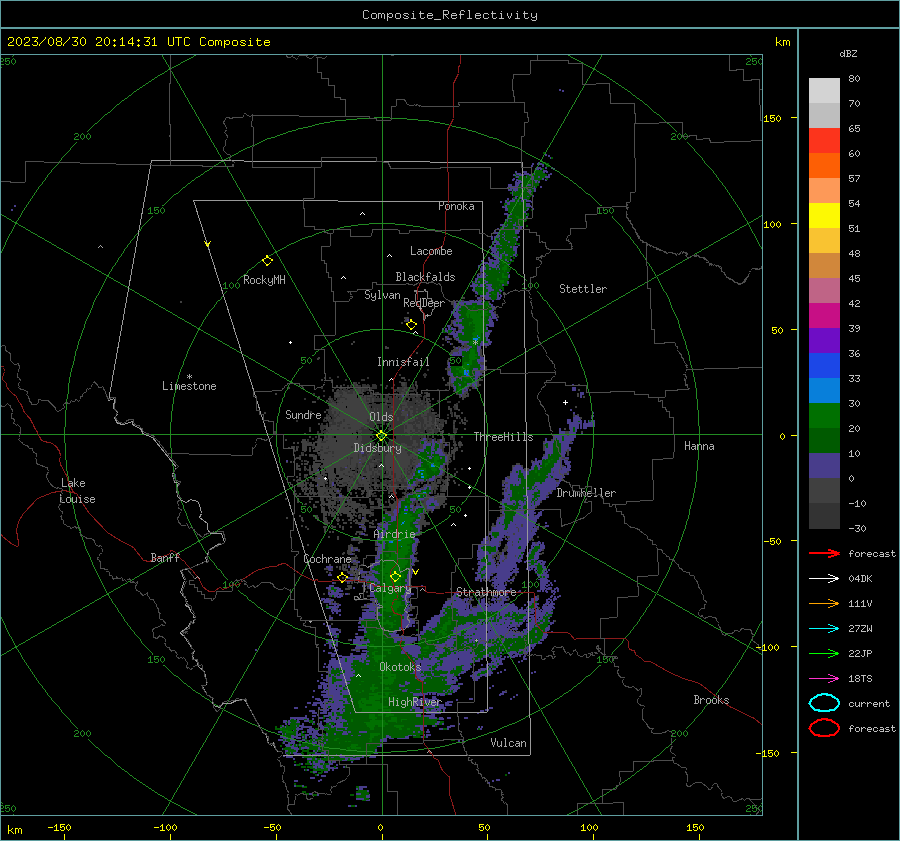Select the 30 dBZ light blue swatch
The width and height of the screenshot is (900, 841).
point(824,390)
